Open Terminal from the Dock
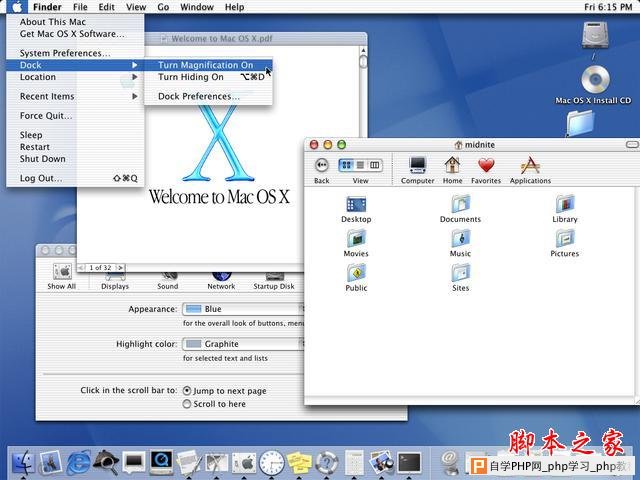The image size is (640, 480). 409,463
